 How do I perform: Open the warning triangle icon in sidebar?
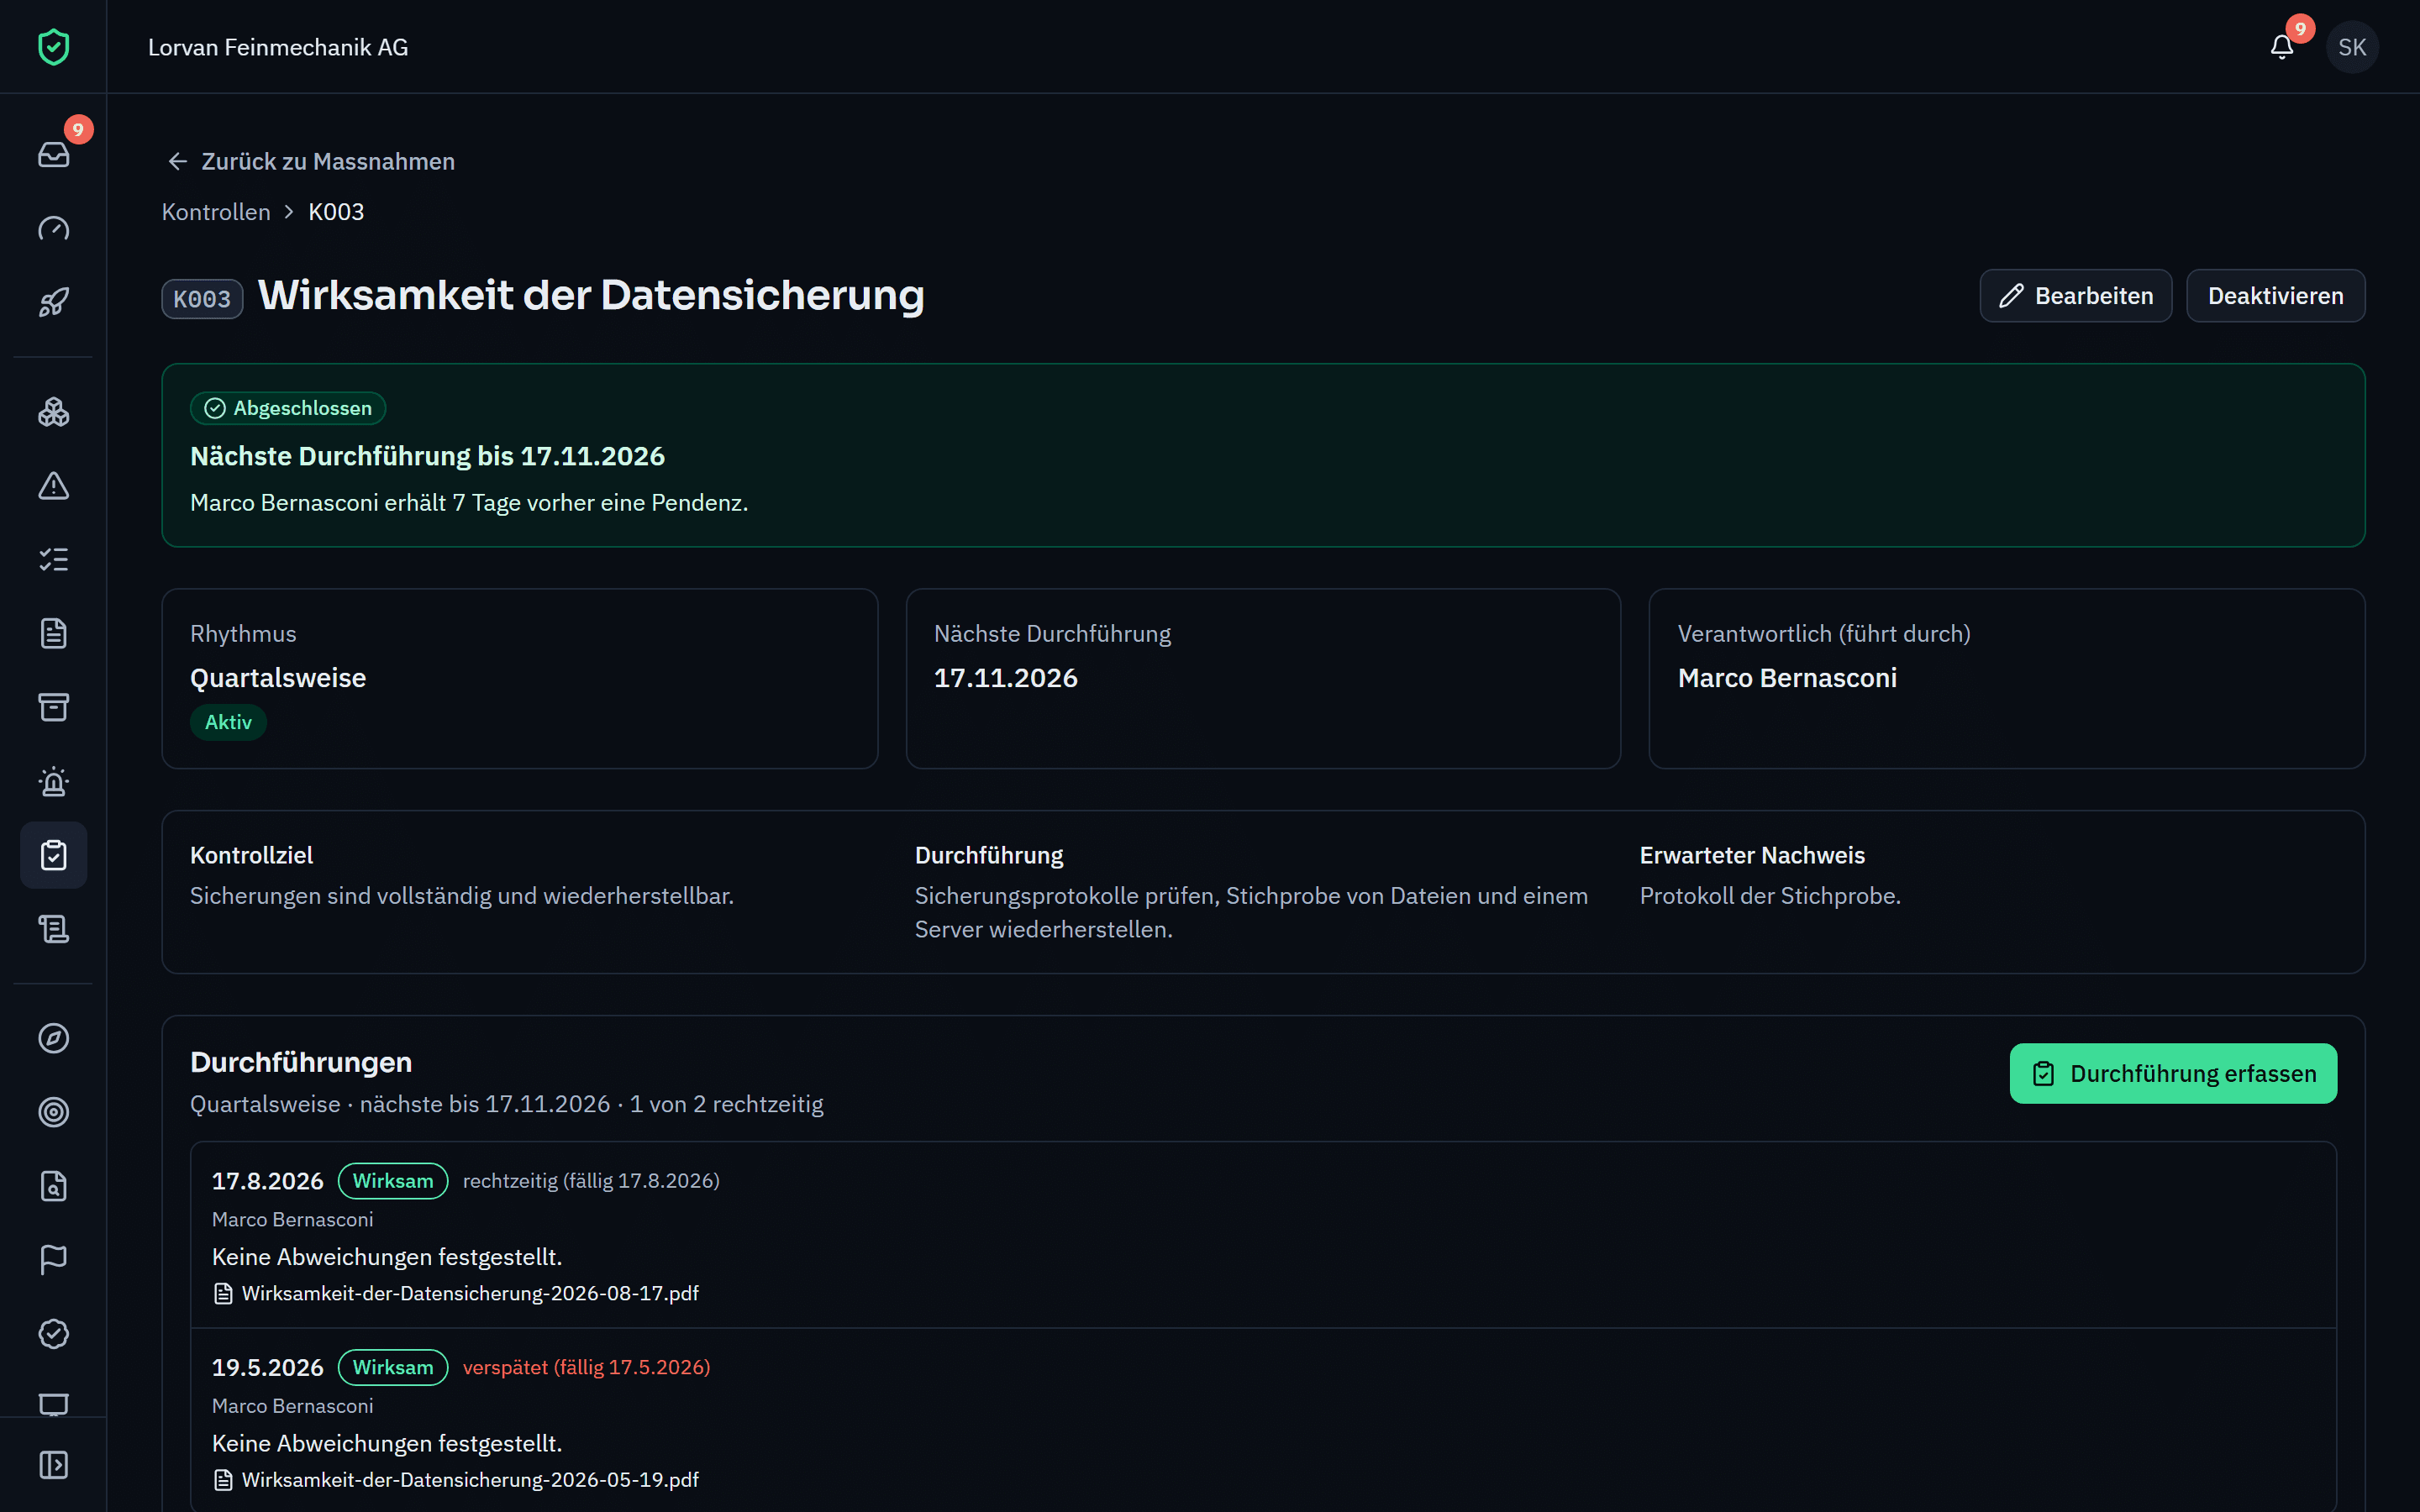pyautogui.click(x=53, y=486)
